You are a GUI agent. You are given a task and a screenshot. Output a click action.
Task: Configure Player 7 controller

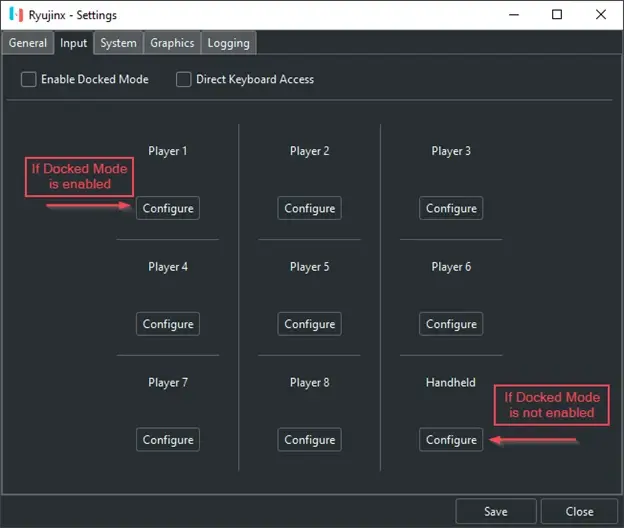[x=168, y=440]
